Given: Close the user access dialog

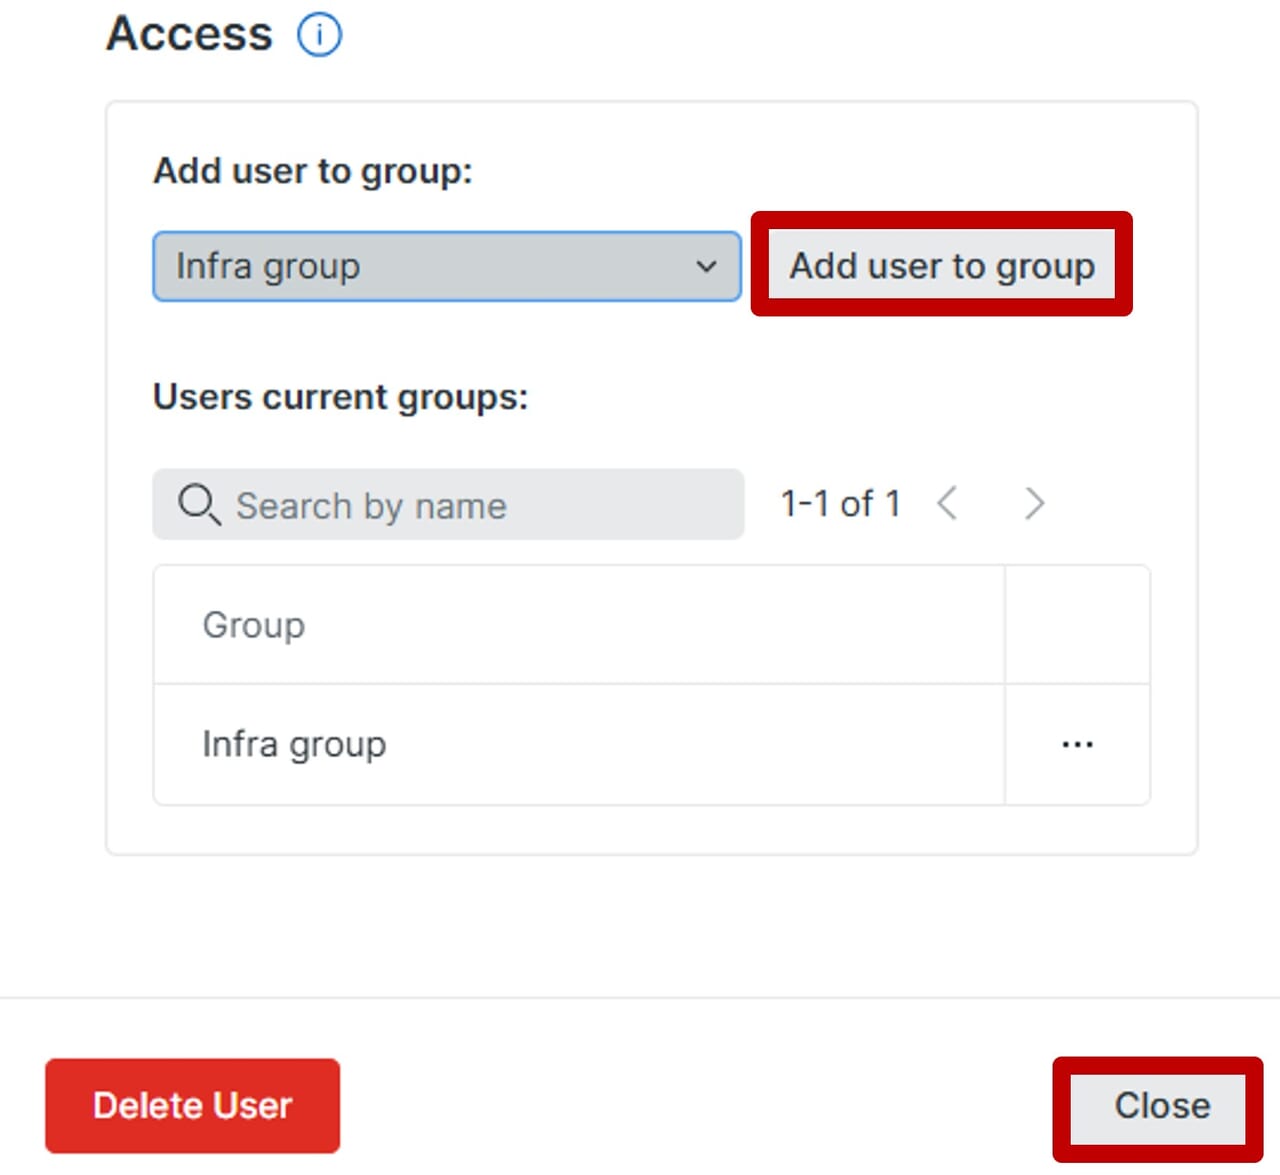Looking at the screenshot, I should pyautogui.click(x=1161, y=1106).
